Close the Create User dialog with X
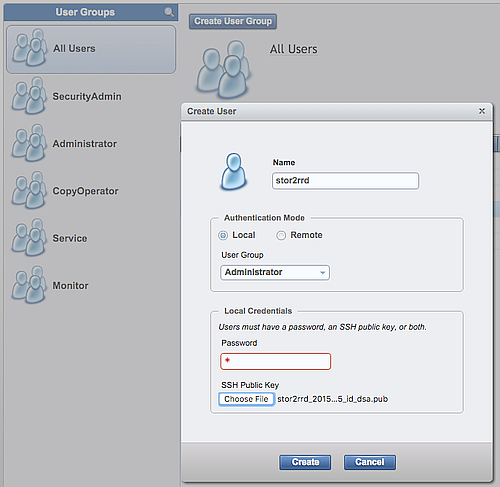This screenshot has width=500, height=487. point(482,111)
